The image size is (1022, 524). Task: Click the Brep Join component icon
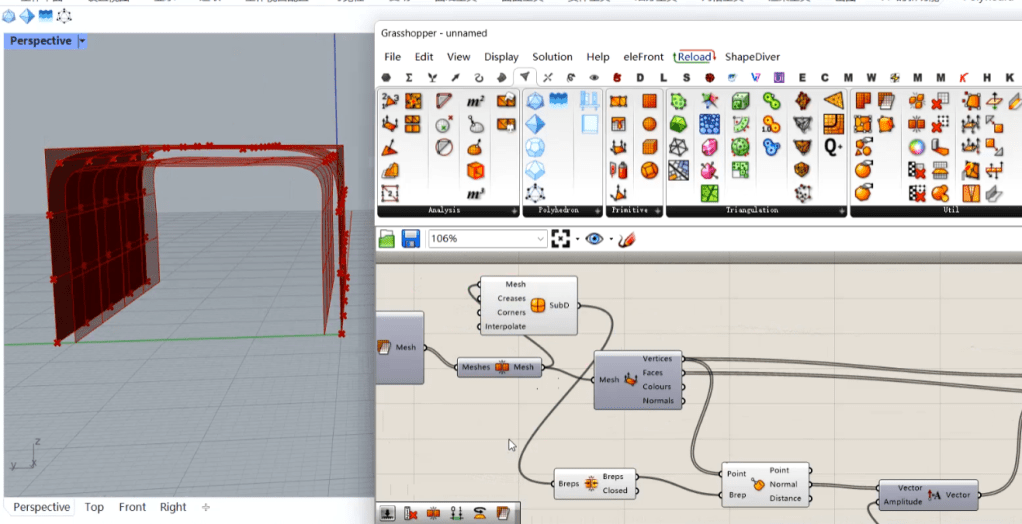(592, 484)
